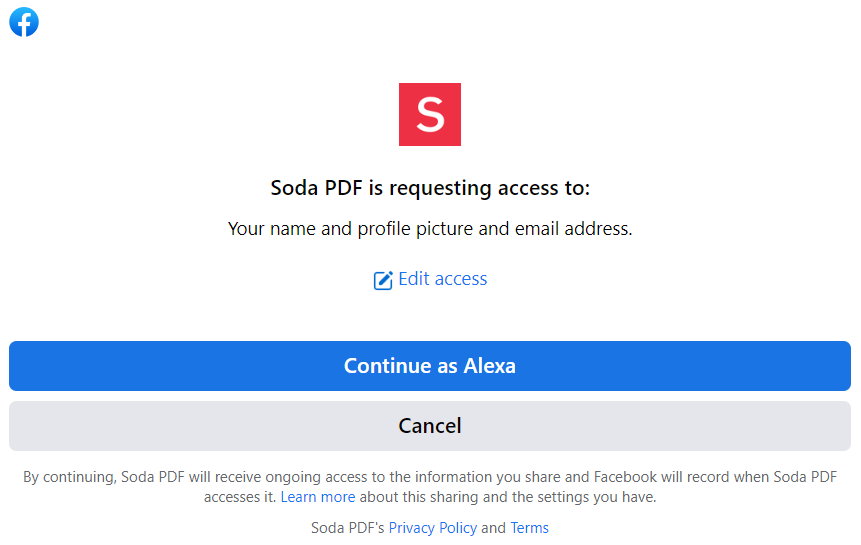861x545 pixels.
Task: Click the pencil icon beside Edit access
Action: (x=383, y=280)
